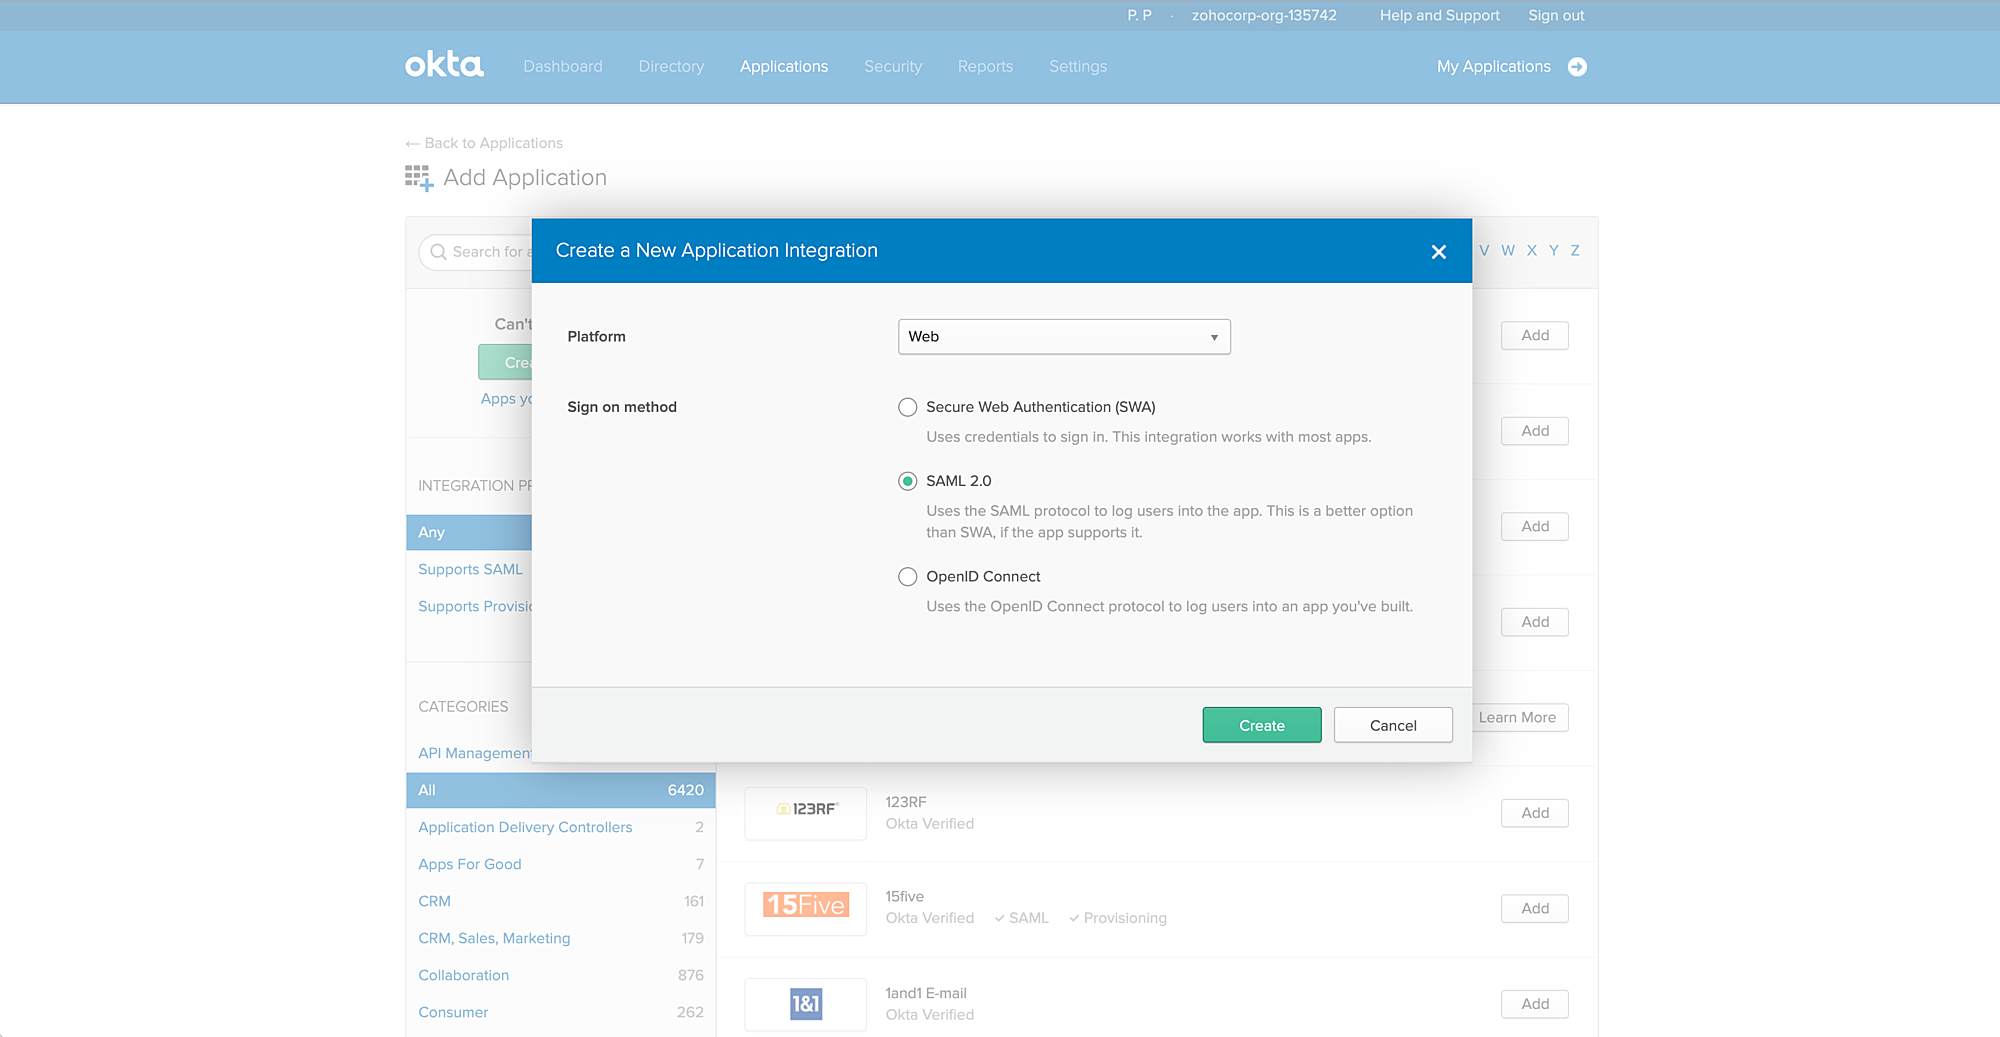Viewport: 2000px width, 1037px height.
Task: Close the Create New Application Integration dialog
Action: 1438,252
